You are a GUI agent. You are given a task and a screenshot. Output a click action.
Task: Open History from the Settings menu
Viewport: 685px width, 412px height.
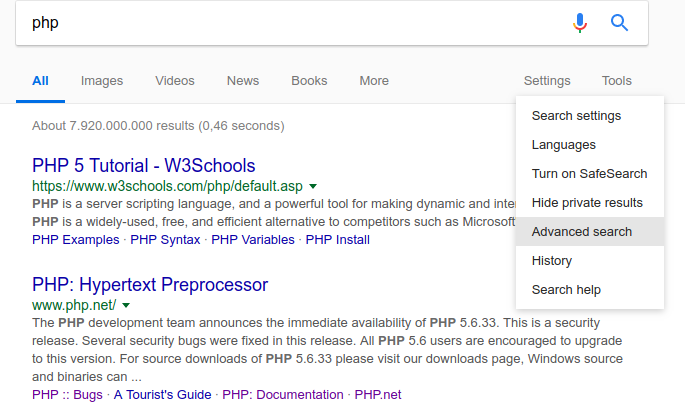pyautogui.click(x=590, y=260)
